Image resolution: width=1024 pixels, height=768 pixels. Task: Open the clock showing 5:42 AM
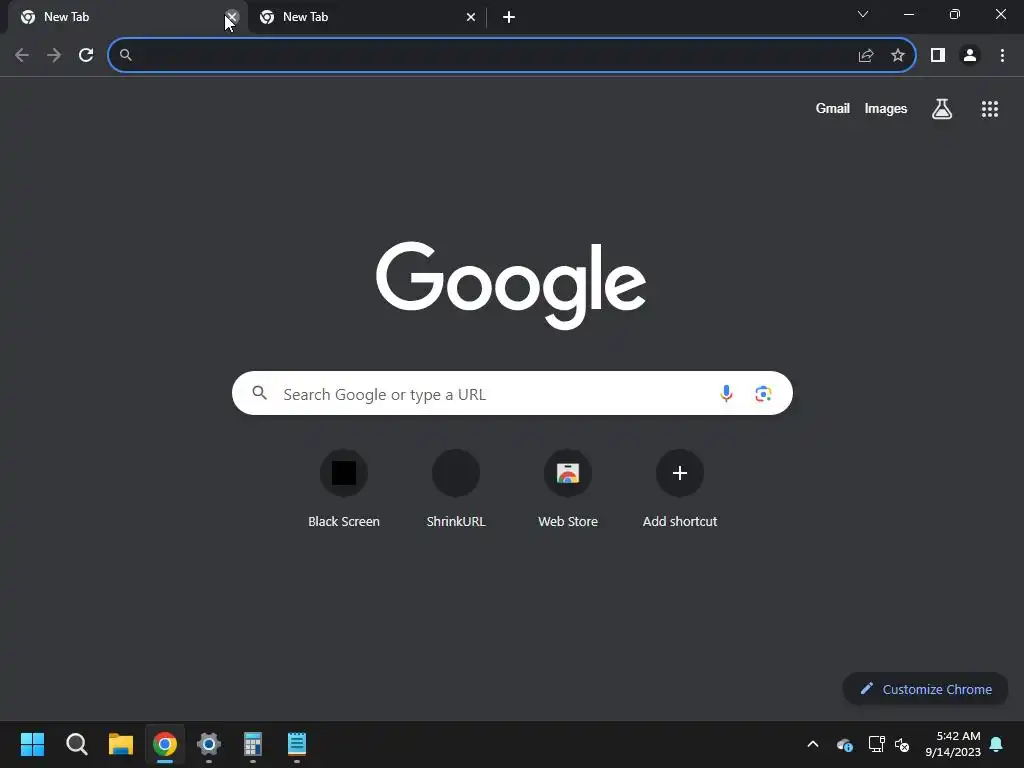(x=953, y=744)
